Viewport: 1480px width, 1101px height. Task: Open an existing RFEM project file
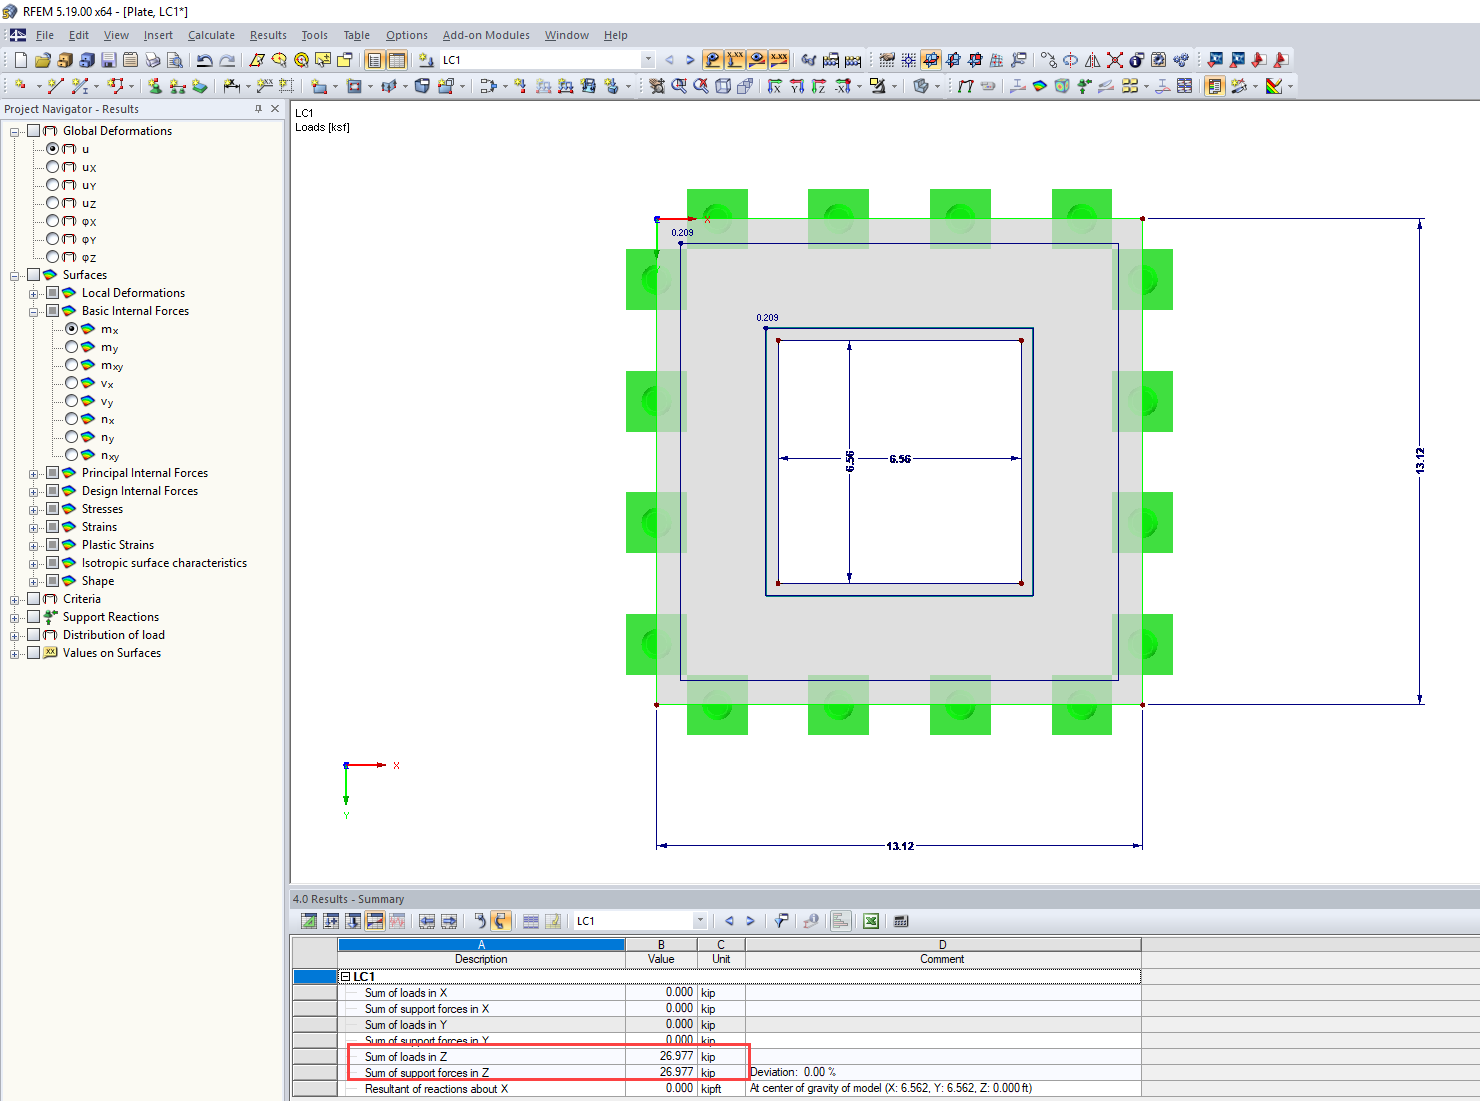(42, 59)
